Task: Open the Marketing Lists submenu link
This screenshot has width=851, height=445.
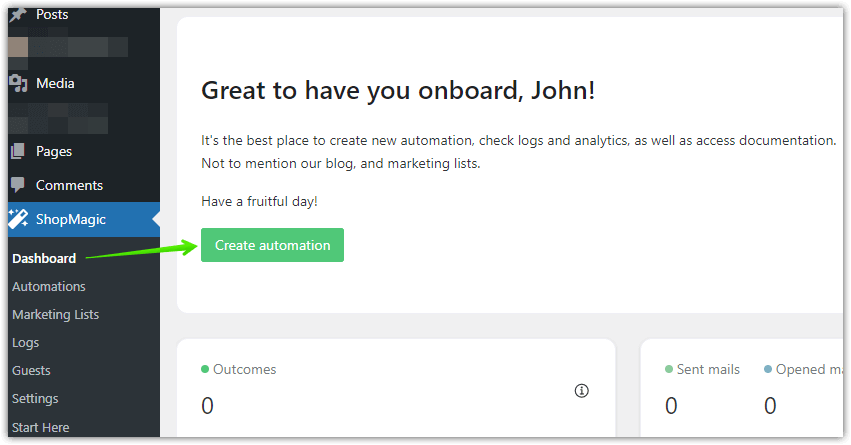Action: 55,315
